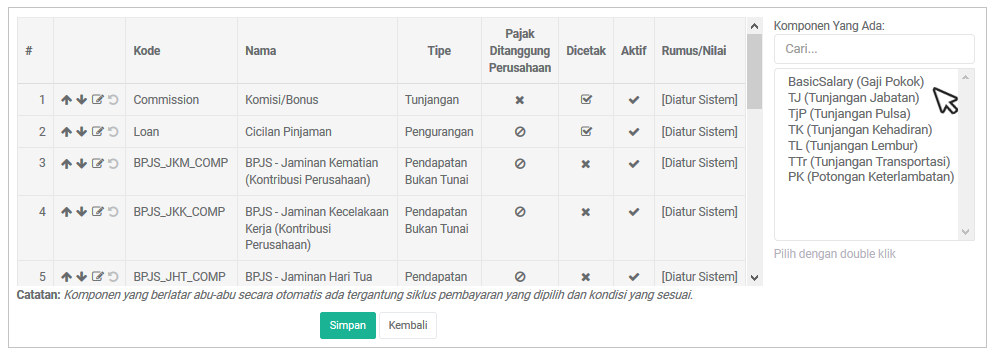Screen dimensions: 1001x362
Task: Save changes with the Simpan button
Action: [x=348, y=326]
